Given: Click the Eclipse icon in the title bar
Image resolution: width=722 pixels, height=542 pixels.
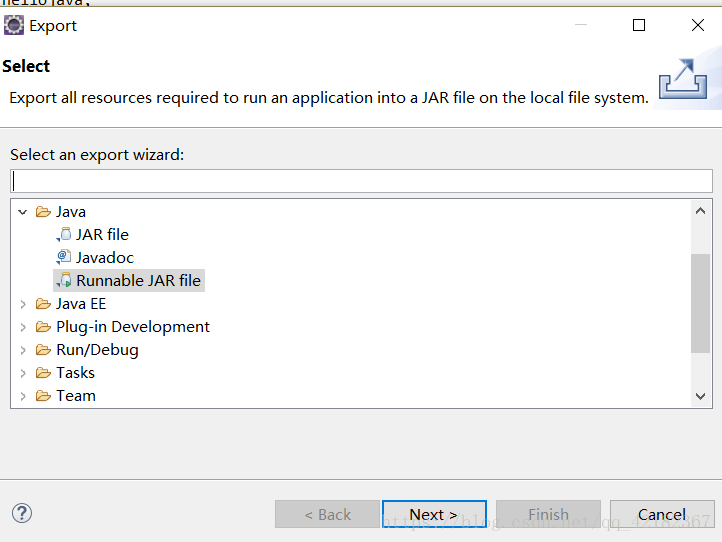Looking at the screenshot, I should (x=14, y=25).
